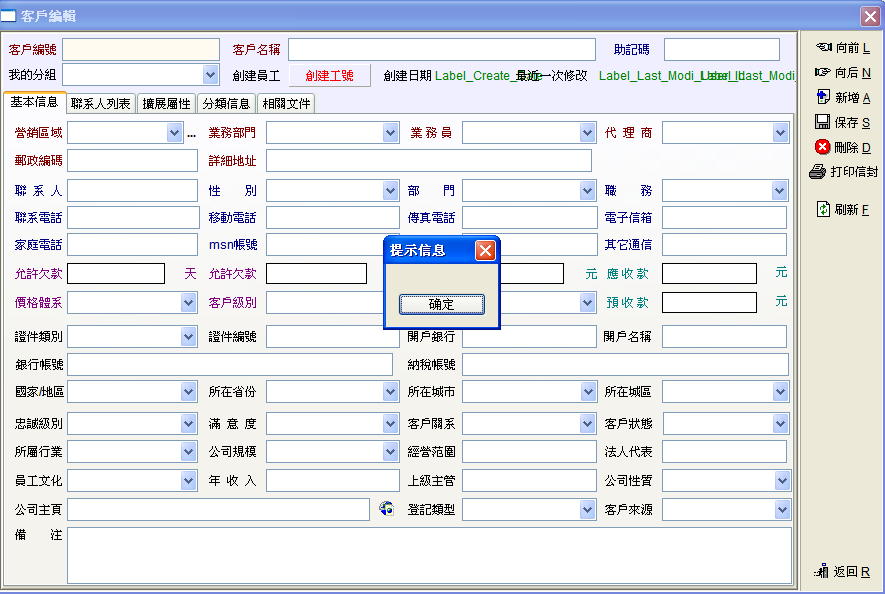Expand the 國家/地區 dropdown
Screen dimensions: 885x594
189,393
